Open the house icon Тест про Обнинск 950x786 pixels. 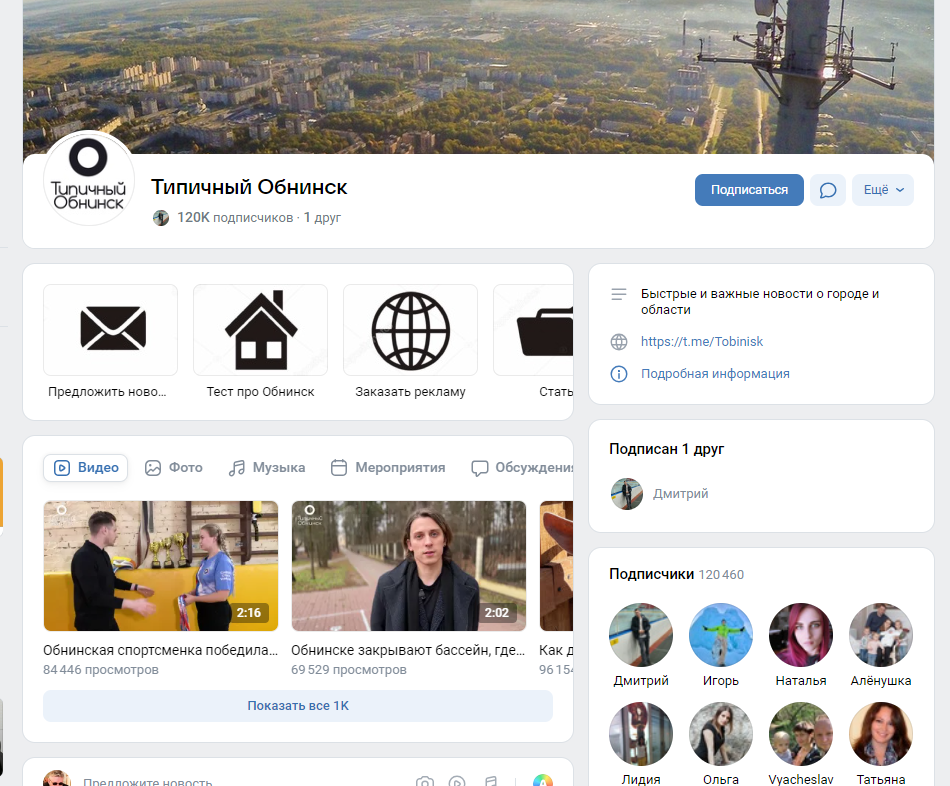(x=261, y=330)
